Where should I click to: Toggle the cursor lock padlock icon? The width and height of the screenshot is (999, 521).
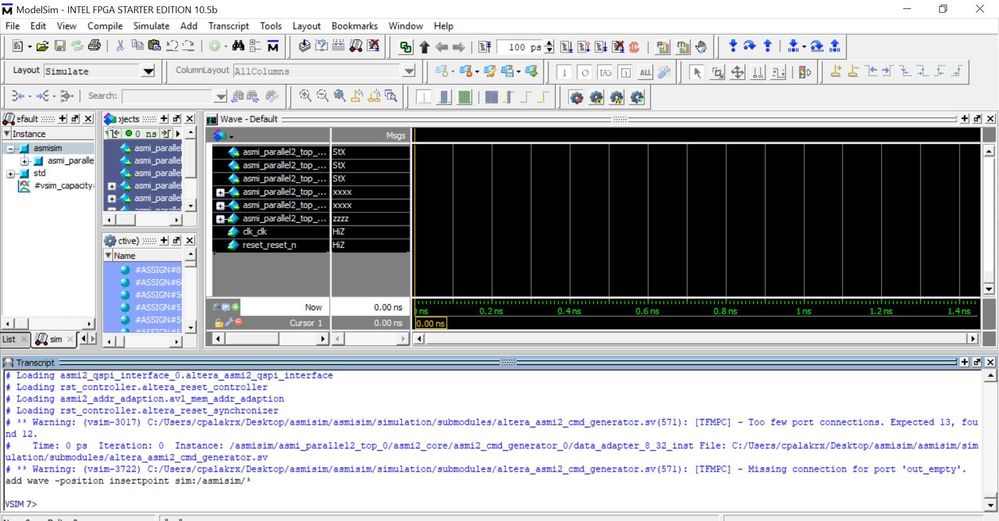coord(219,323)
